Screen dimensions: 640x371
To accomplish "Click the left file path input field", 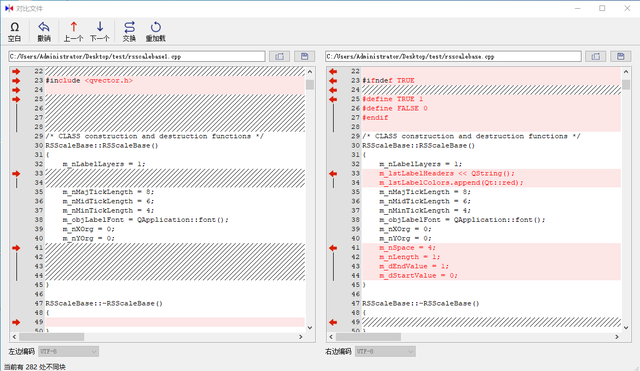I will coord(137,56).
